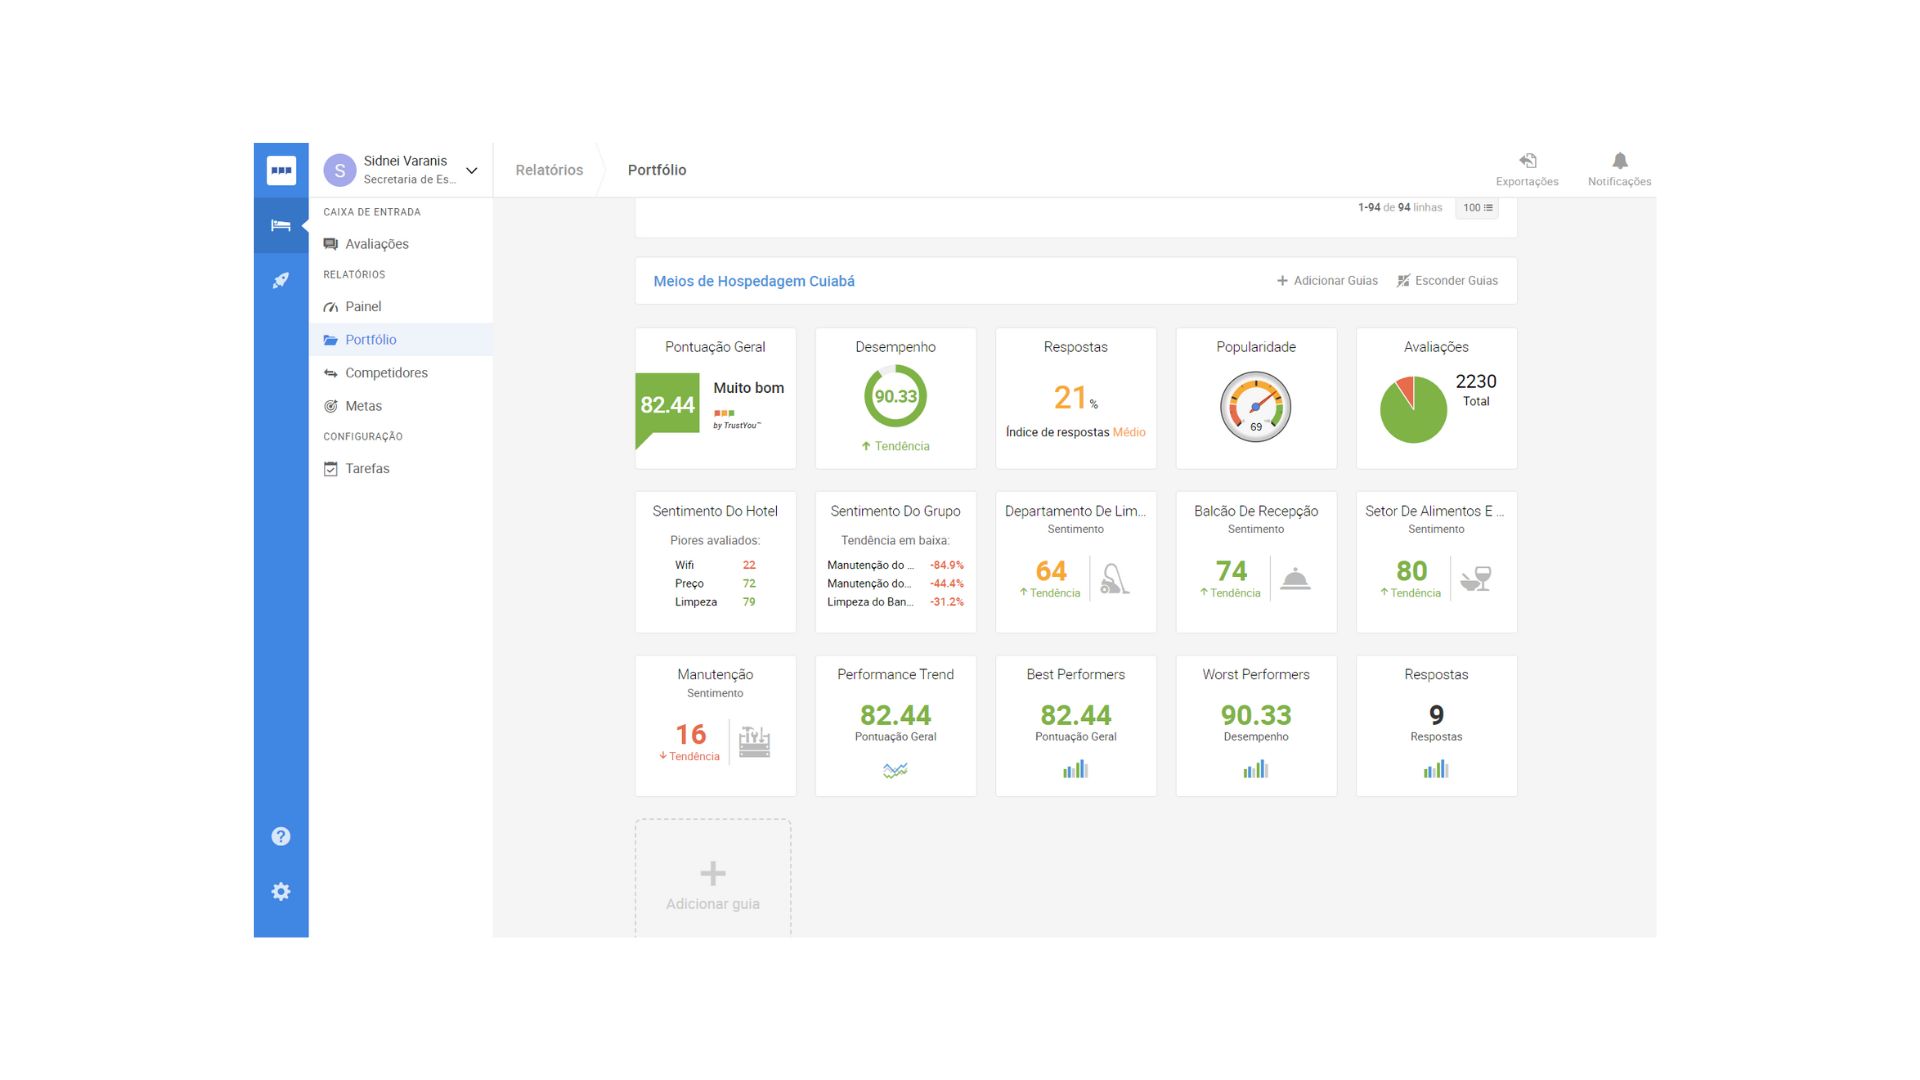
Task: Click the Popularidade gauge showing 69
Action: tap(1256, 407)
